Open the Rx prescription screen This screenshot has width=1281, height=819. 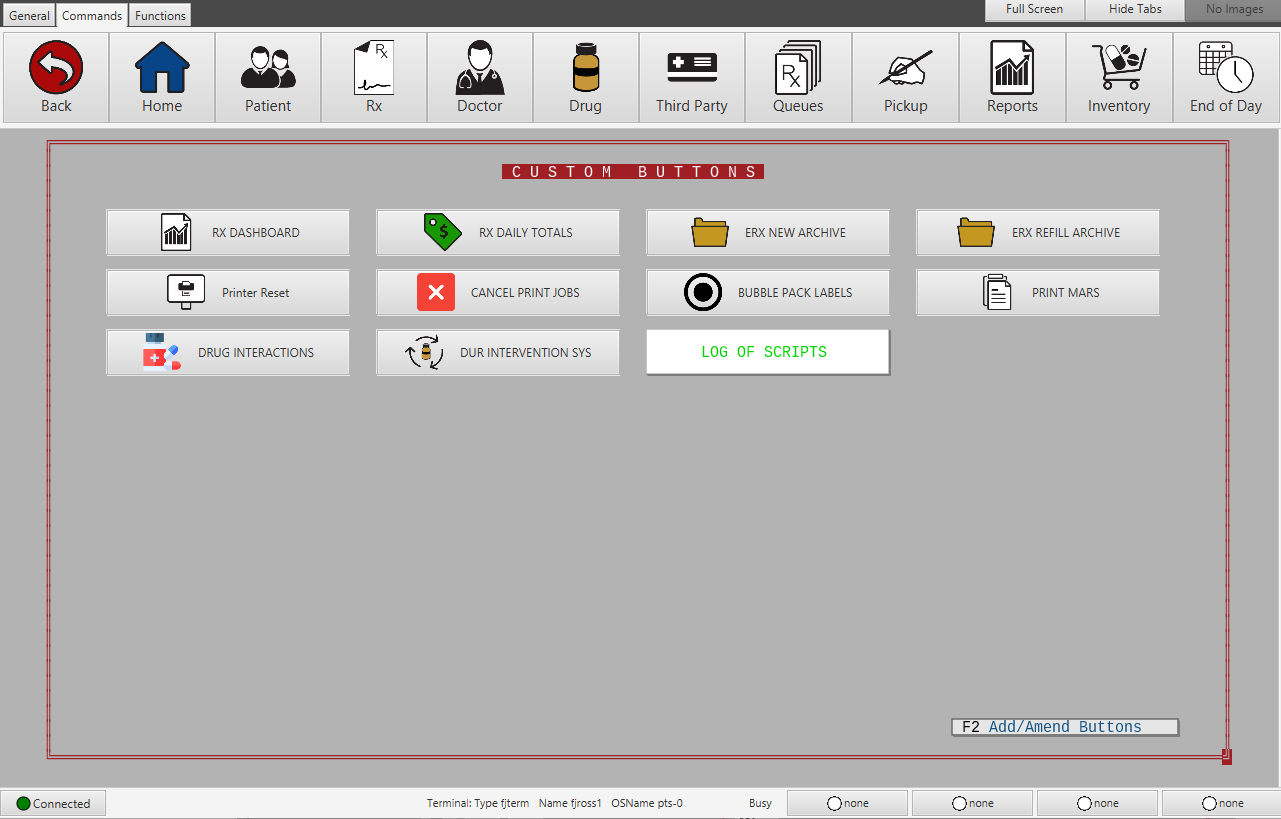pyautogui.click(x=374, y=77)
